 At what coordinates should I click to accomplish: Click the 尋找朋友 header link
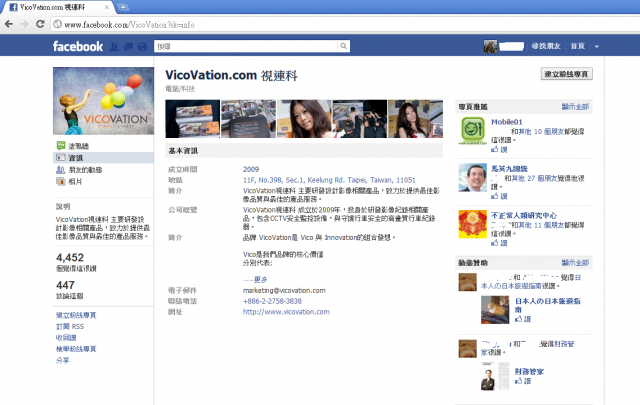click(546, 46)
